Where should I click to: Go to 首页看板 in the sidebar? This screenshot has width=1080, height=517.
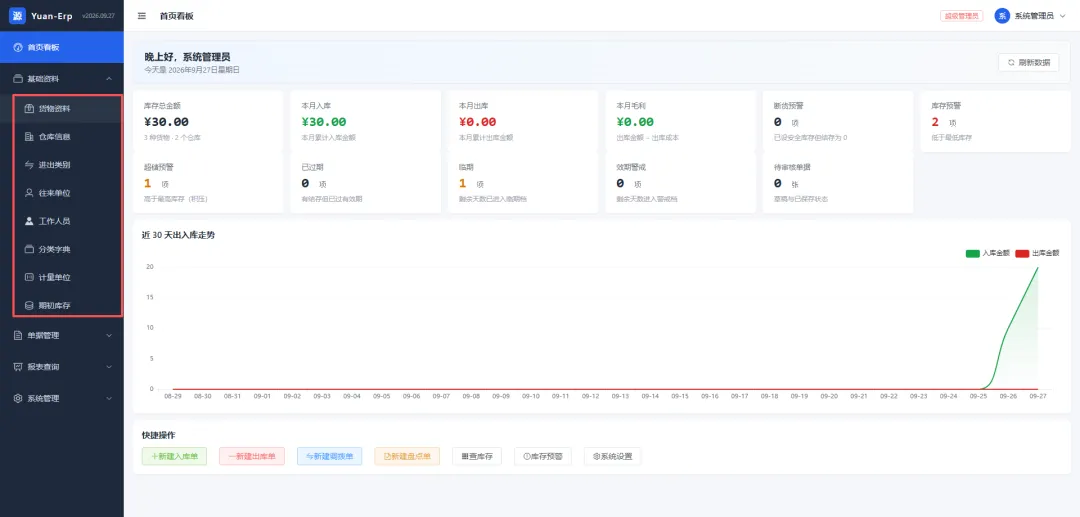[62, 48]
